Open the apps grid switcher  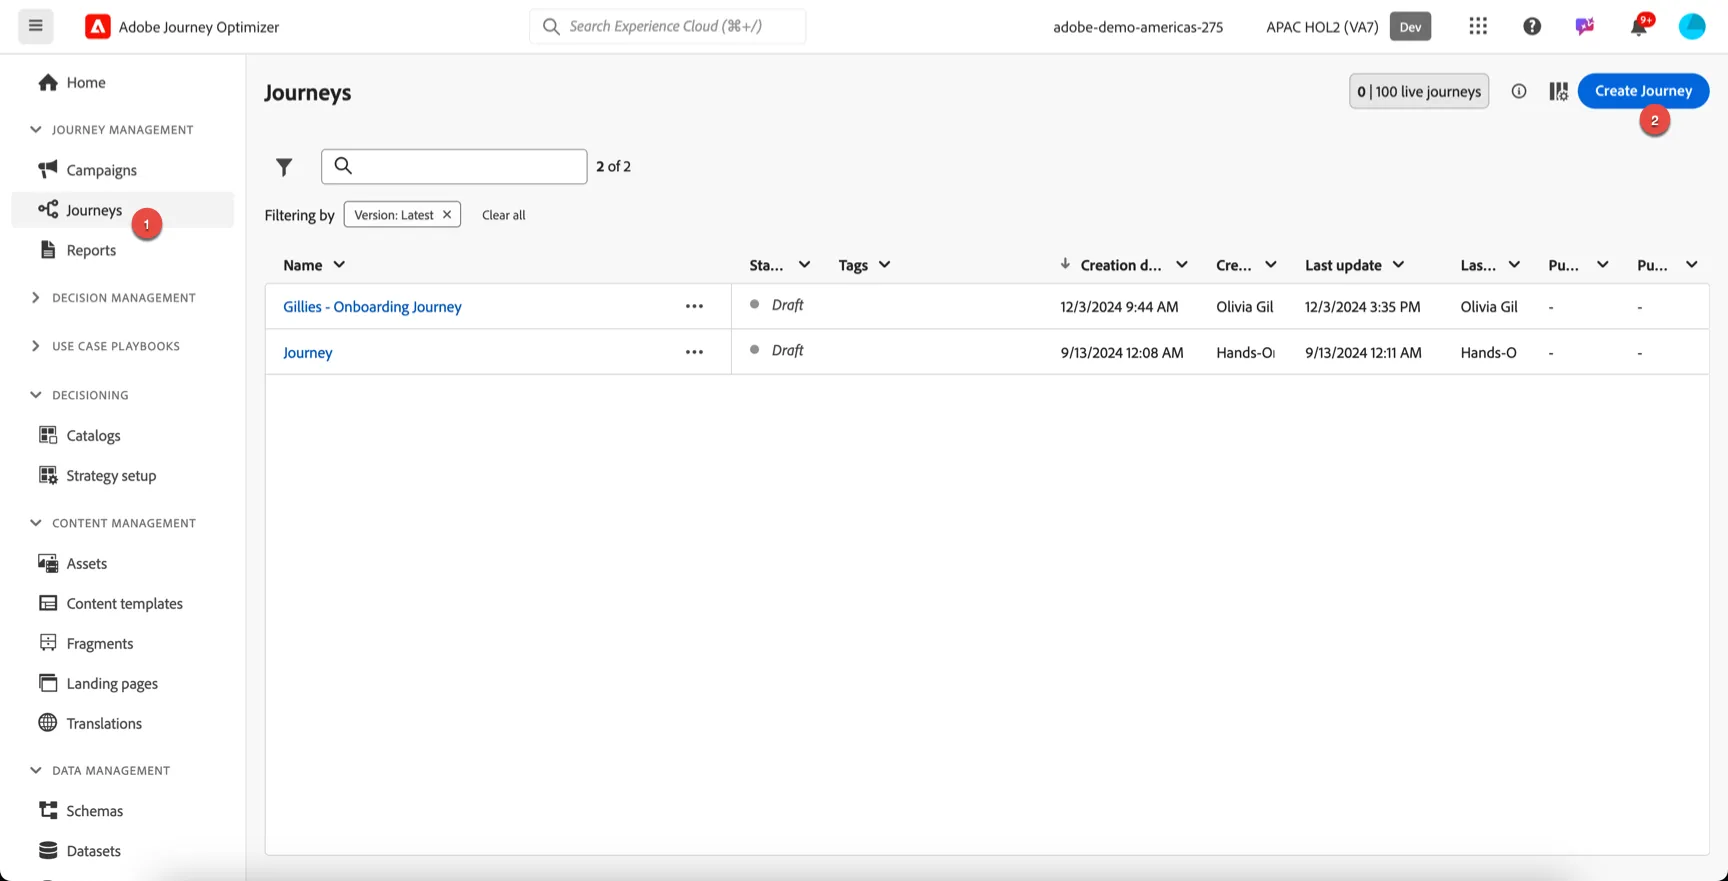(1478, 26)
